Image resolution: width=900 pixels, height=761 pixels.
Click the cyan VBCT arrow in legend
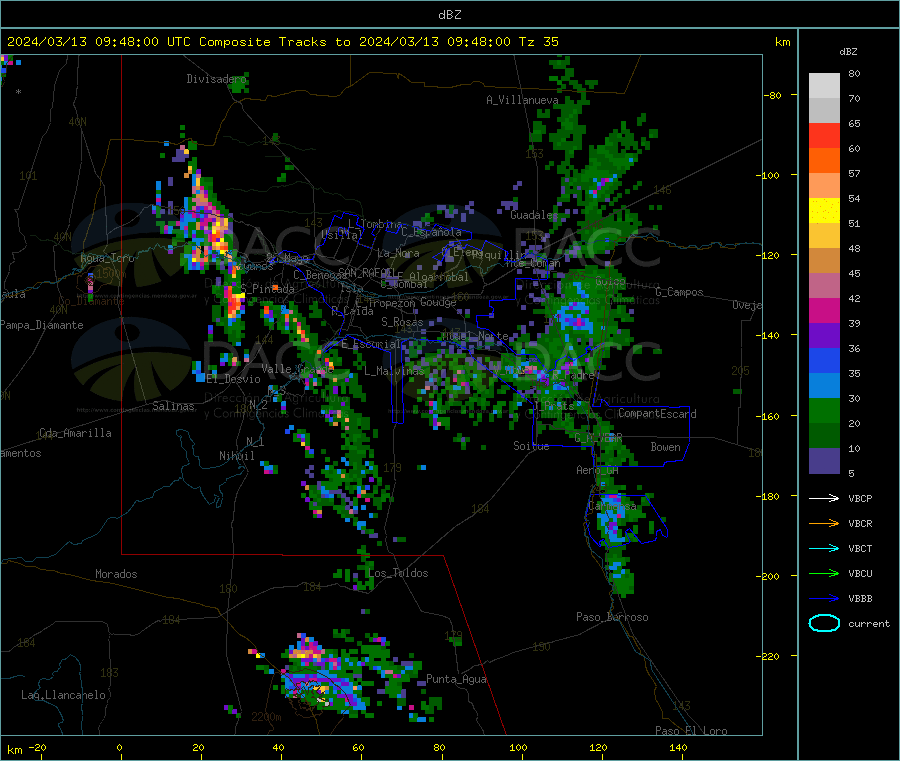pyautogui.click(x=824, y=548)
